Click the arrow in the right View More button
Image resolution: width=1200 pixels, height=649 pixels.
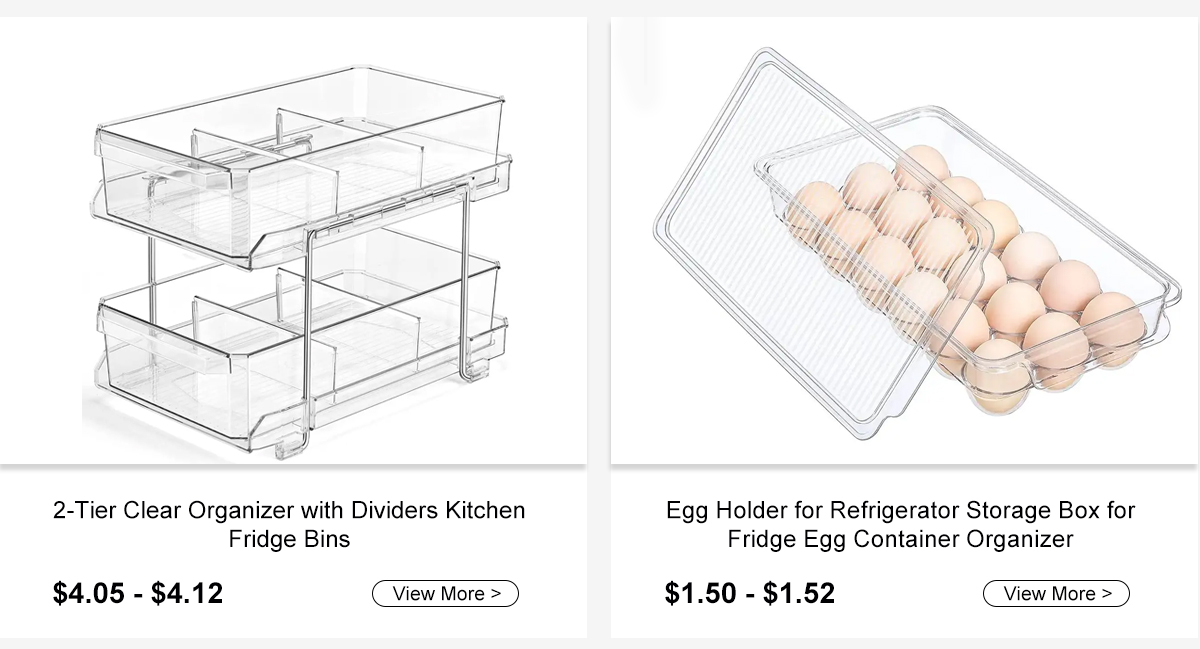click(x=1107, y=593)
